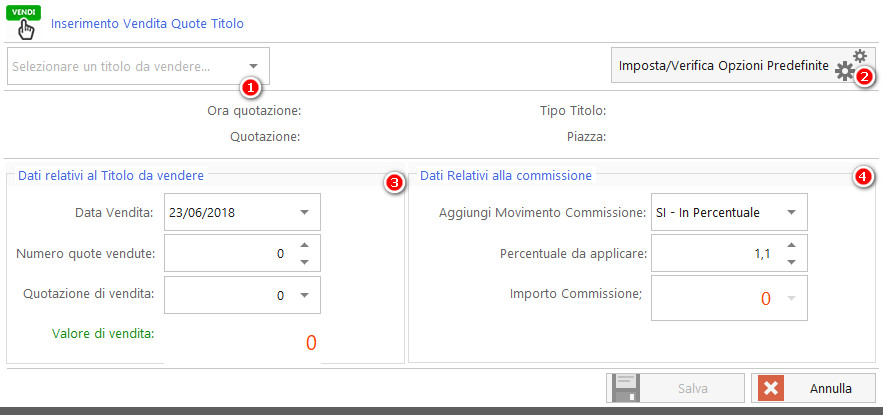Click the 'Ora quotazione:' label
The height and width of the screenshot is (415, 883).
point(255,111)
